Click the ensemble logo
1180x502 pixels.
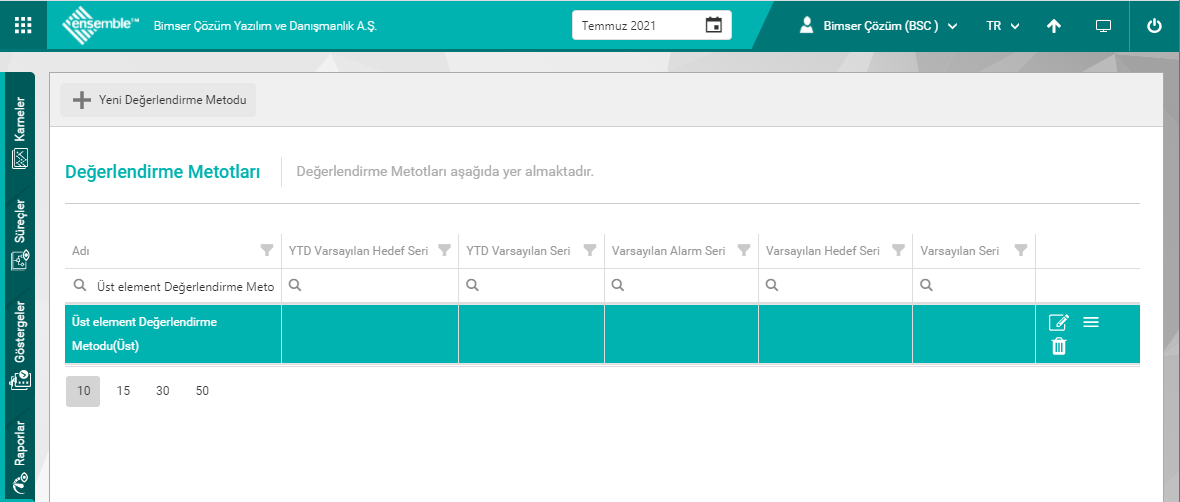tap(101, 25)
